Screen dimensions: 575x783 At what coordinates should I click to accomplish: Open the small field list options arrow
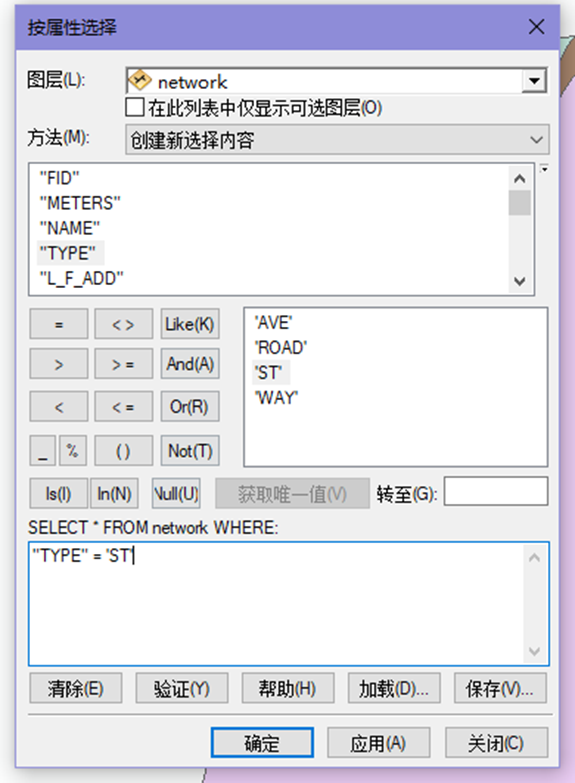tap(545, 169)
